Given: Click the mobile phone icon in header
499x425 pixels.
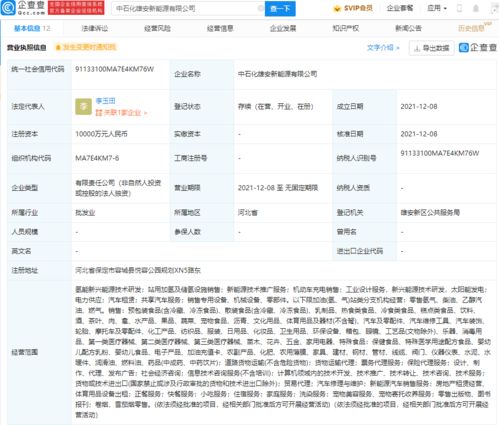Looking at the screenshot, I should [x=459, y=8].
